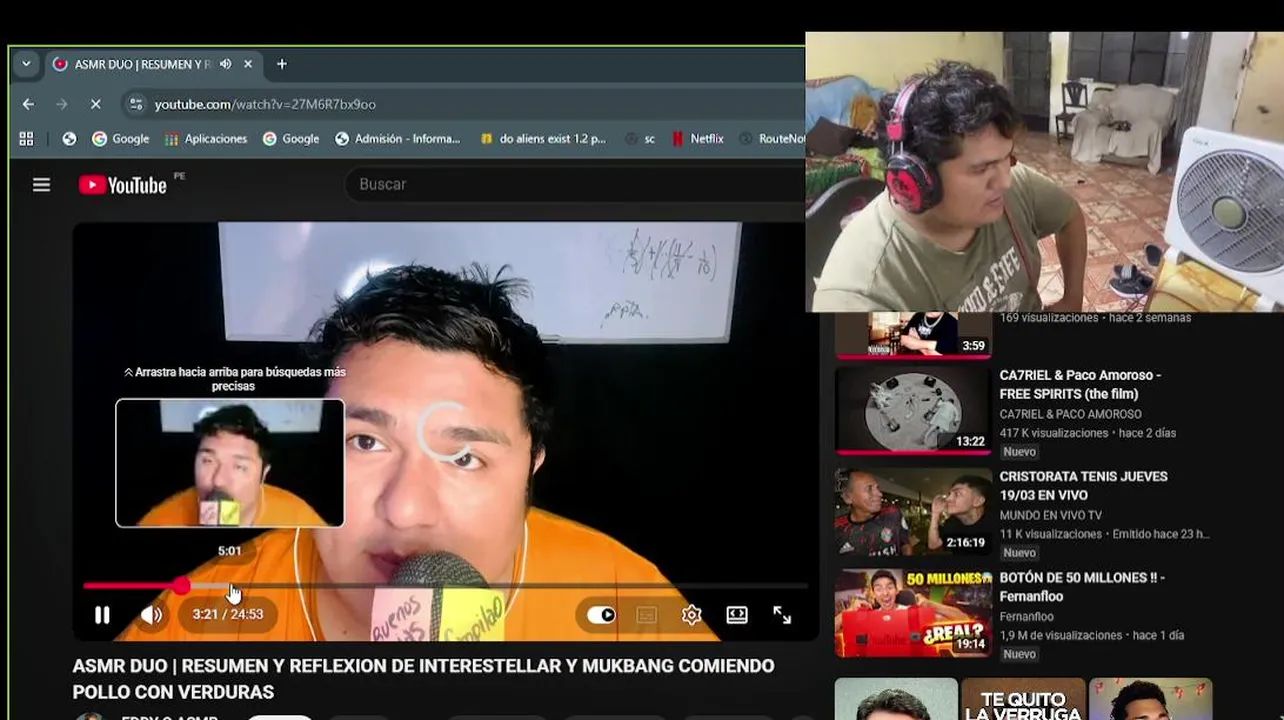The height and width of the screenshot is (720, 1284).
Task: Switch to theater mode
Action: coord(737,615)
